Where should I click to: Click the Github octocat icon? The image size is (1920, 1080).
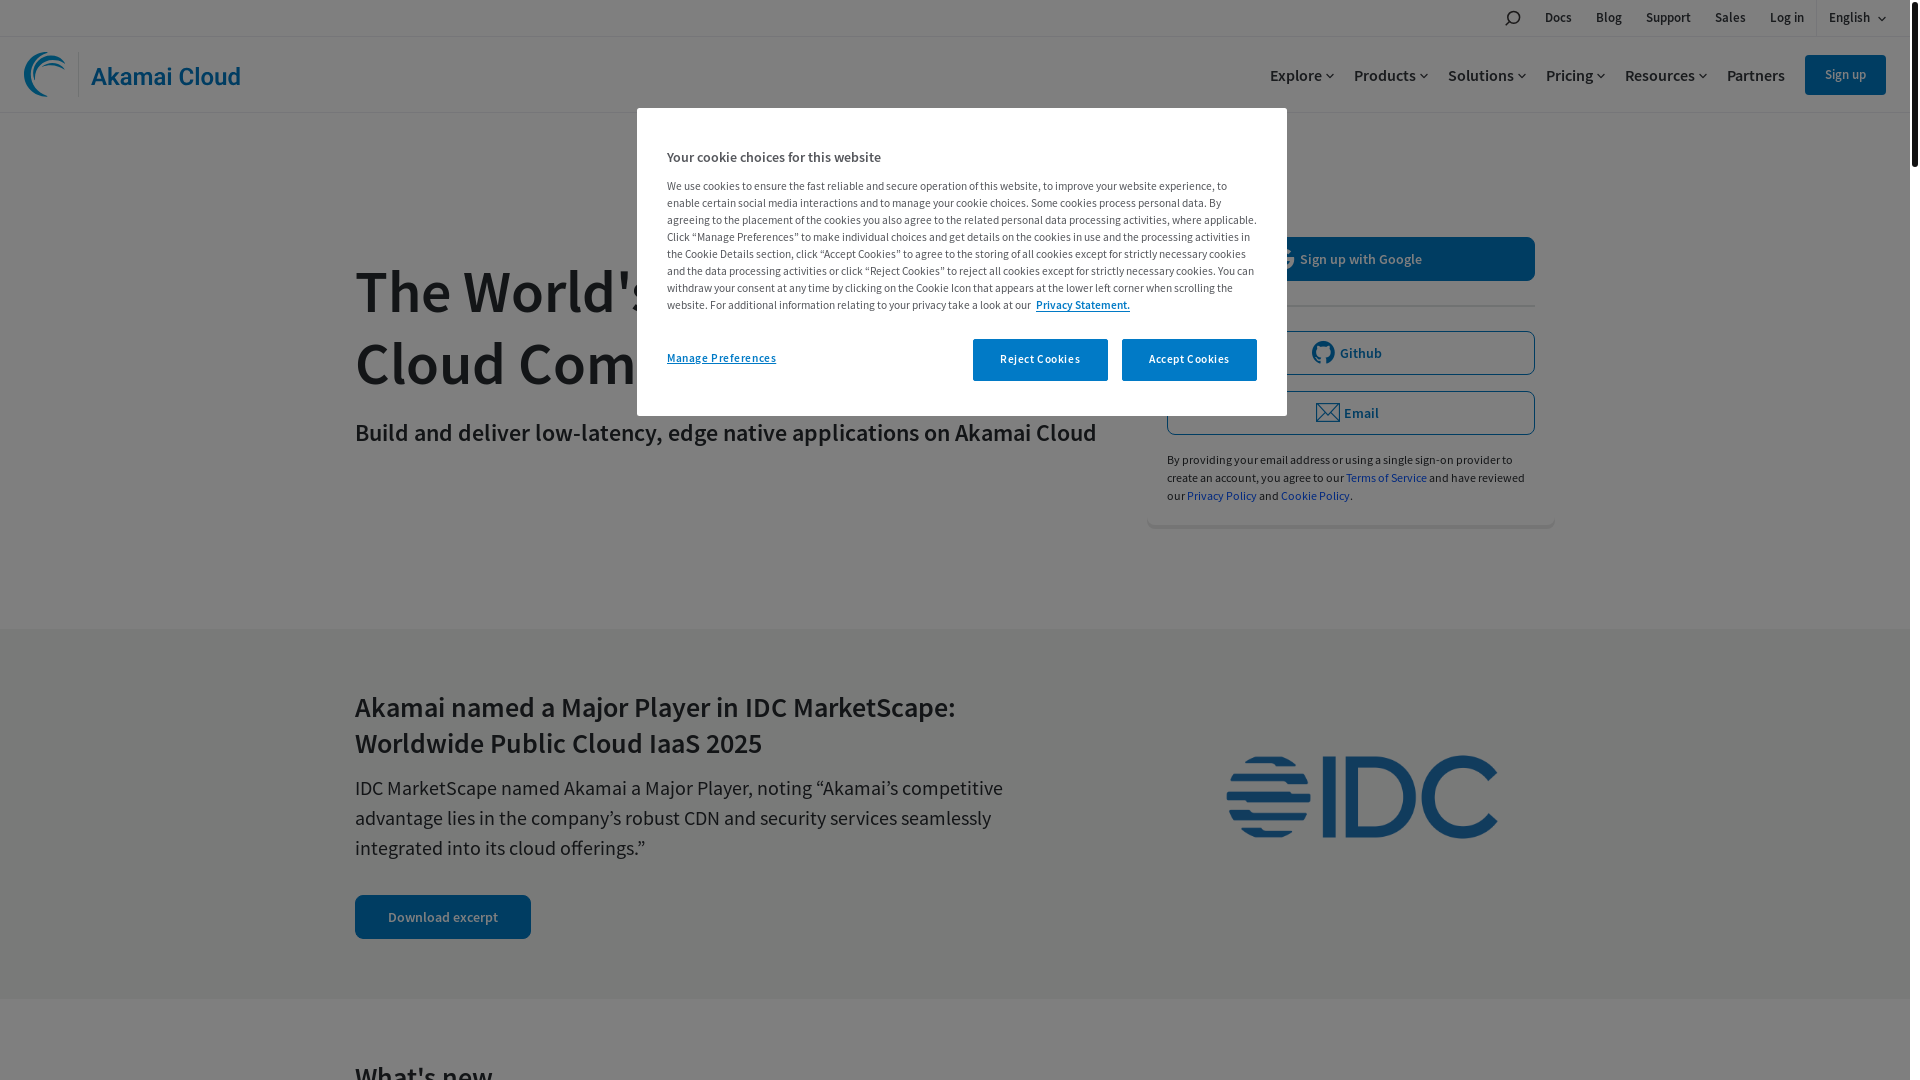pyautogui.click(x=1323, y=352)
